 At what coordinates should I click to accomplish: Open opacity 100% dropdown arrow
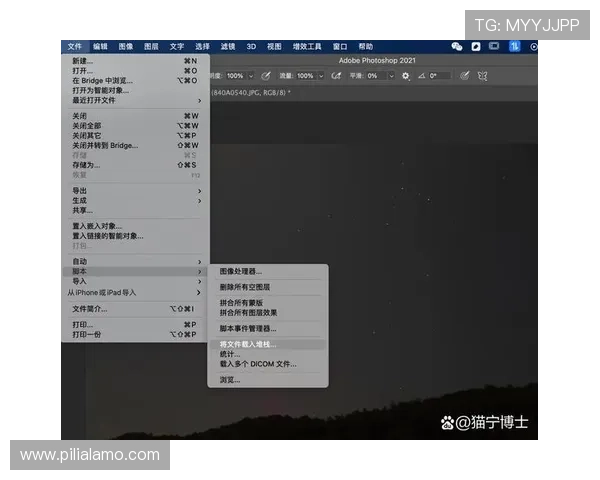(x=251, y=76)
